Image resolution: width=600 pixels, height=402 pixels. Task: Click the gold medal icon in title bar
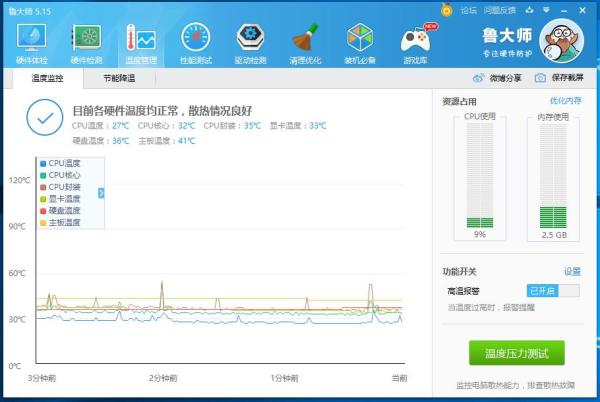coord(447,10)
